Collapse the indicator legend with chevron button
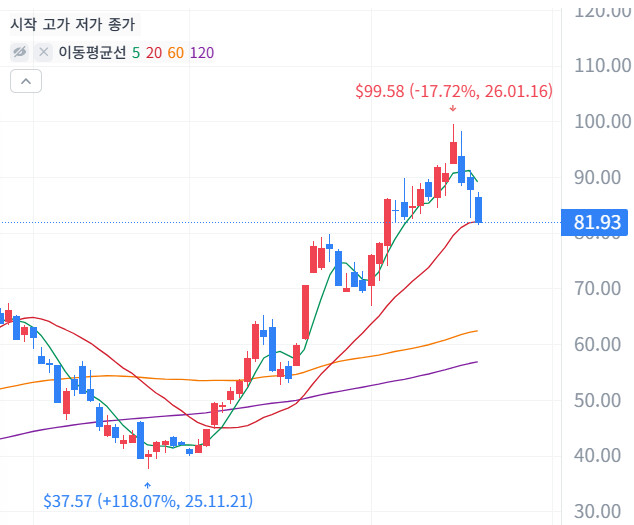The width and height of the screenshot is (634, 525). coord(25,82)
